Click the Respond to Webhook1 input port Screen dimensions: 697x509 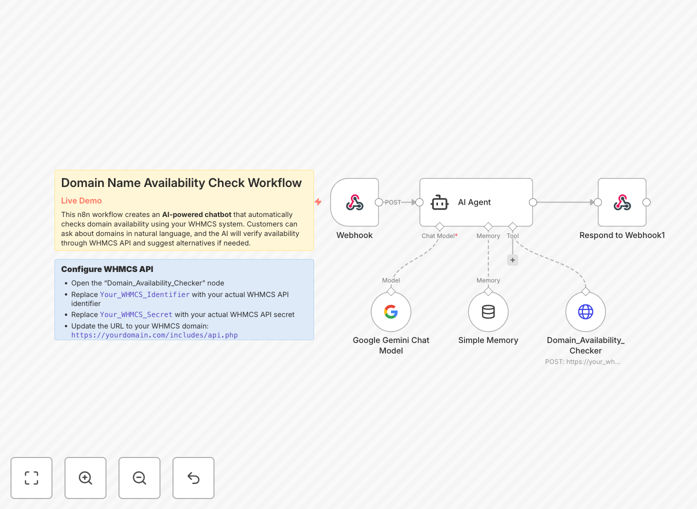pyautogui.click(x=598, y=202)
